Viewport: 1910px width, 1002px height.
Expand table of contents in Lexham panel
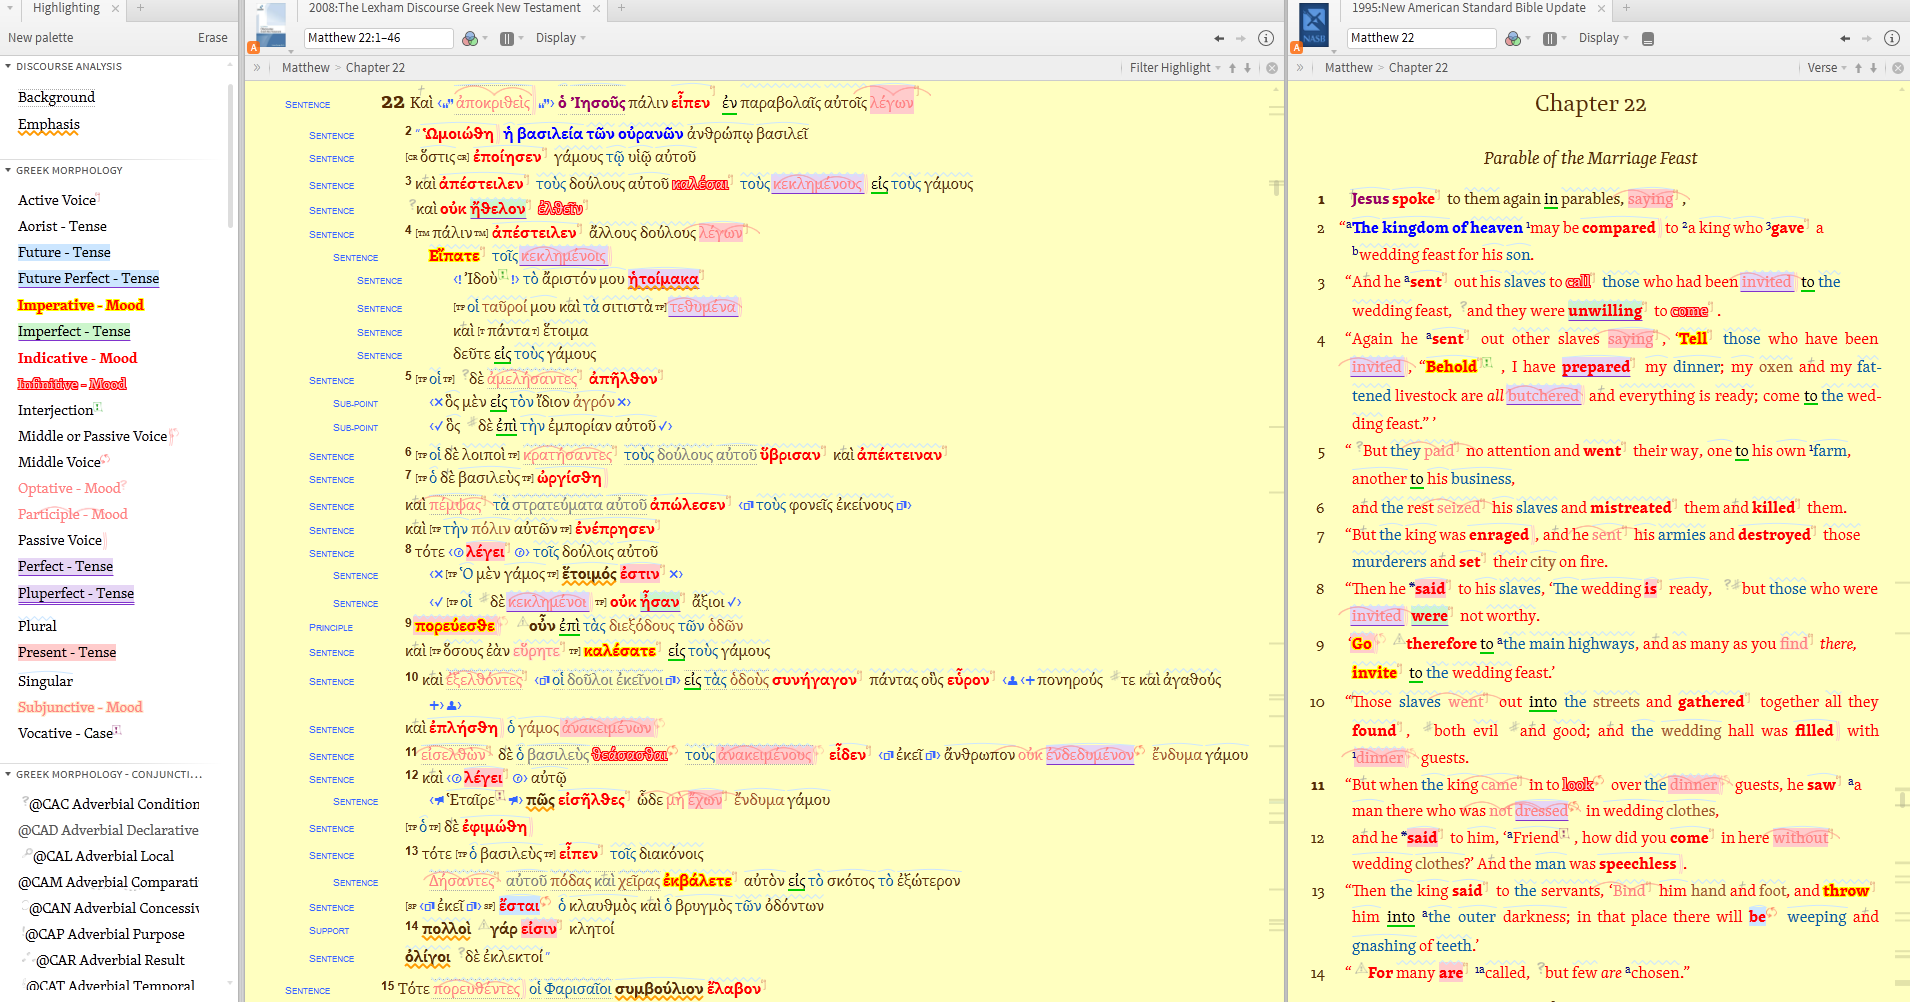click(257, 68)
